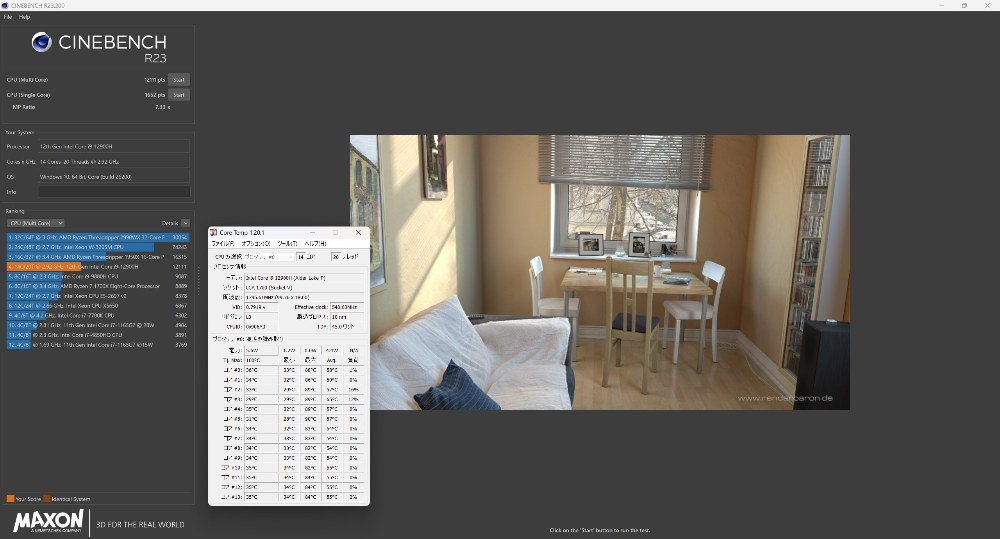Click the core count field showing 14
The image size is (1000, 539).
point(301,256)
